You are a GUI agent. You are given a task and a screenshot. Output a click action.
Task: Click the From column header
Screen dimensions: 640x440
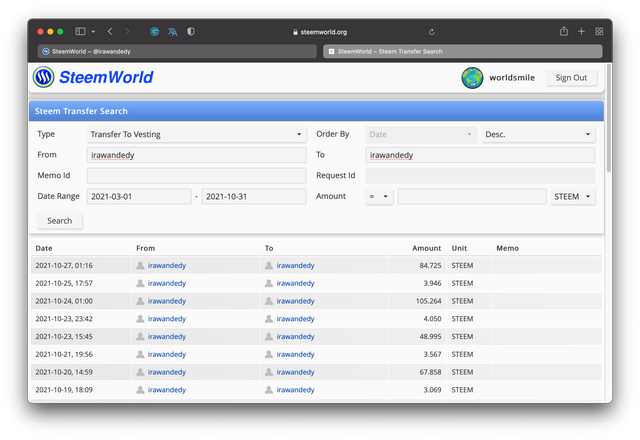(x=145, y=248)
